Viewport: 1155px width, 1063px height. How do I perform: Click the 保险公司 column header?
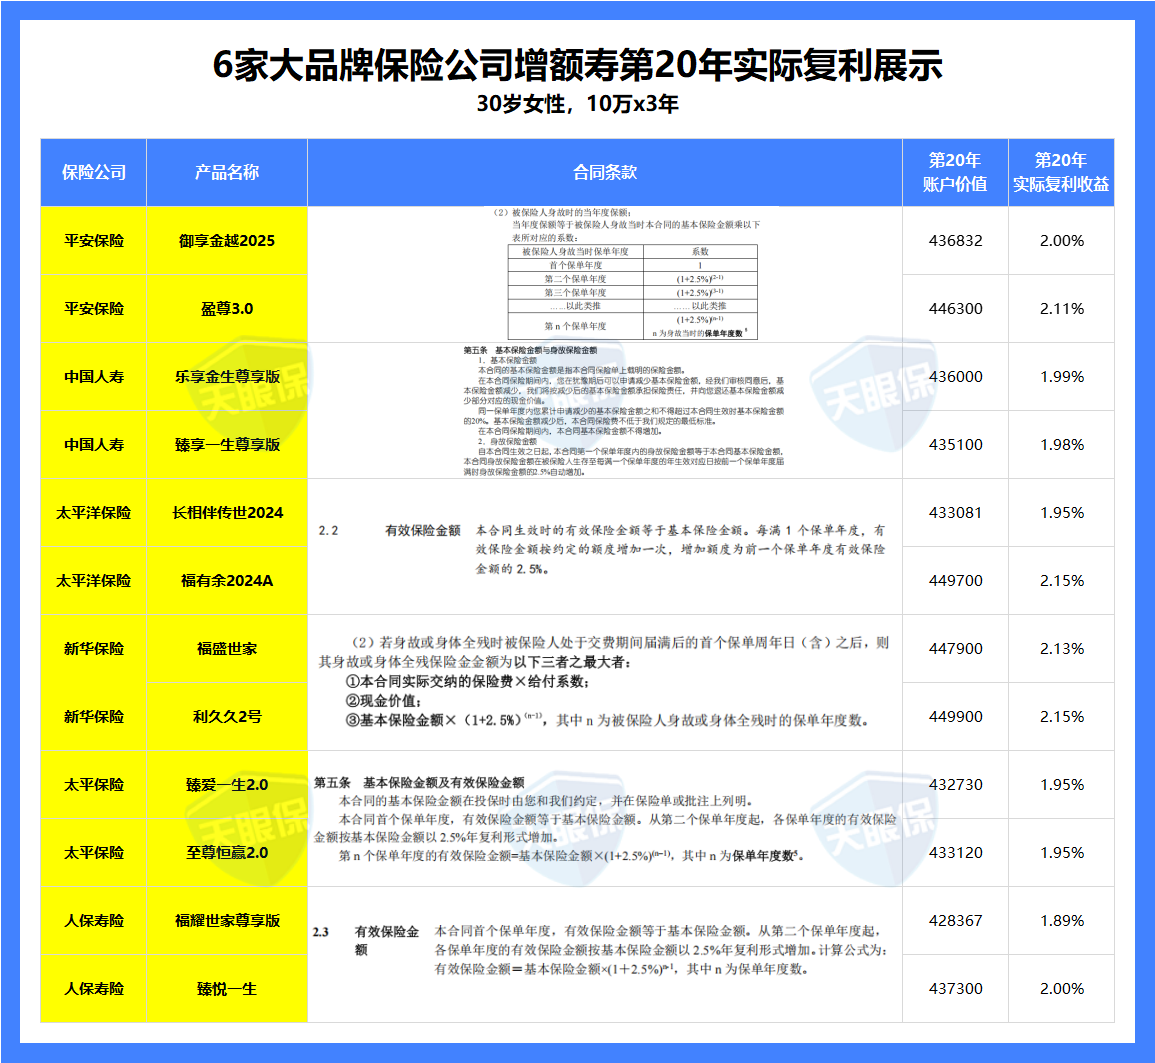click(92, 172)
